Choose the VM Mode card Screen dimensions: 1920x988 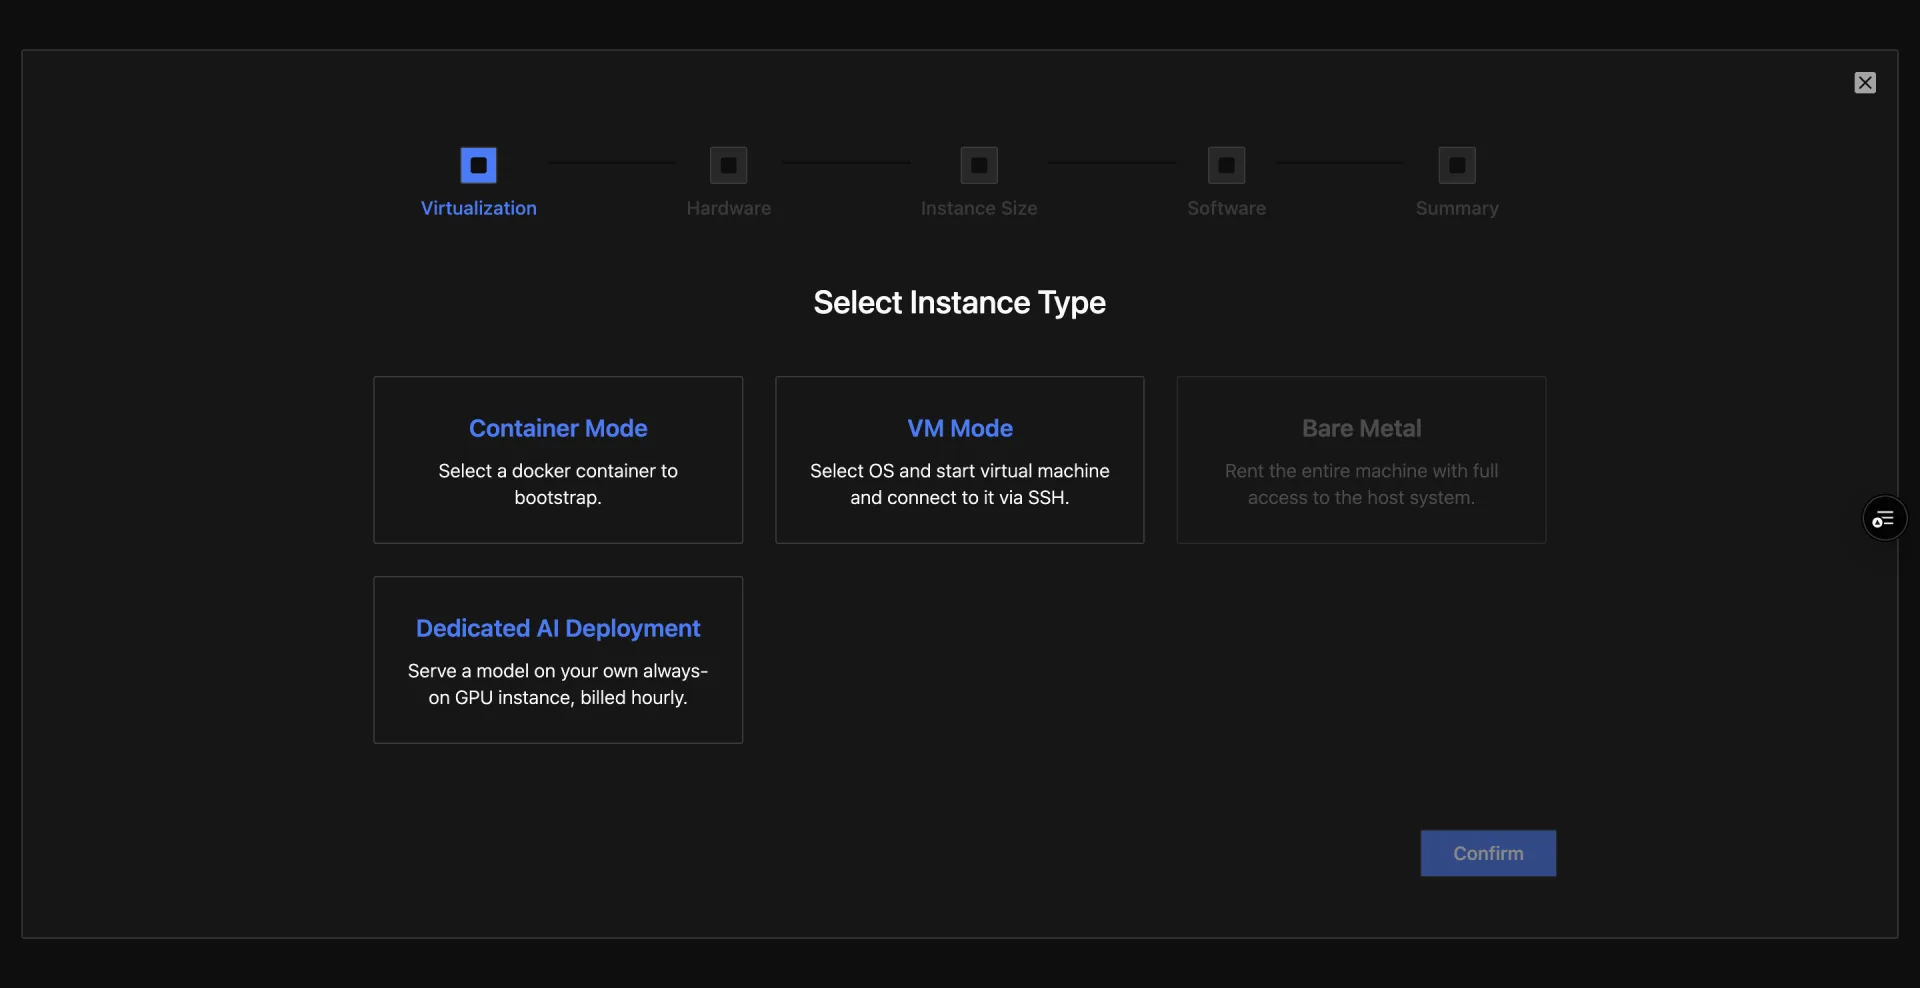(960, 460)
